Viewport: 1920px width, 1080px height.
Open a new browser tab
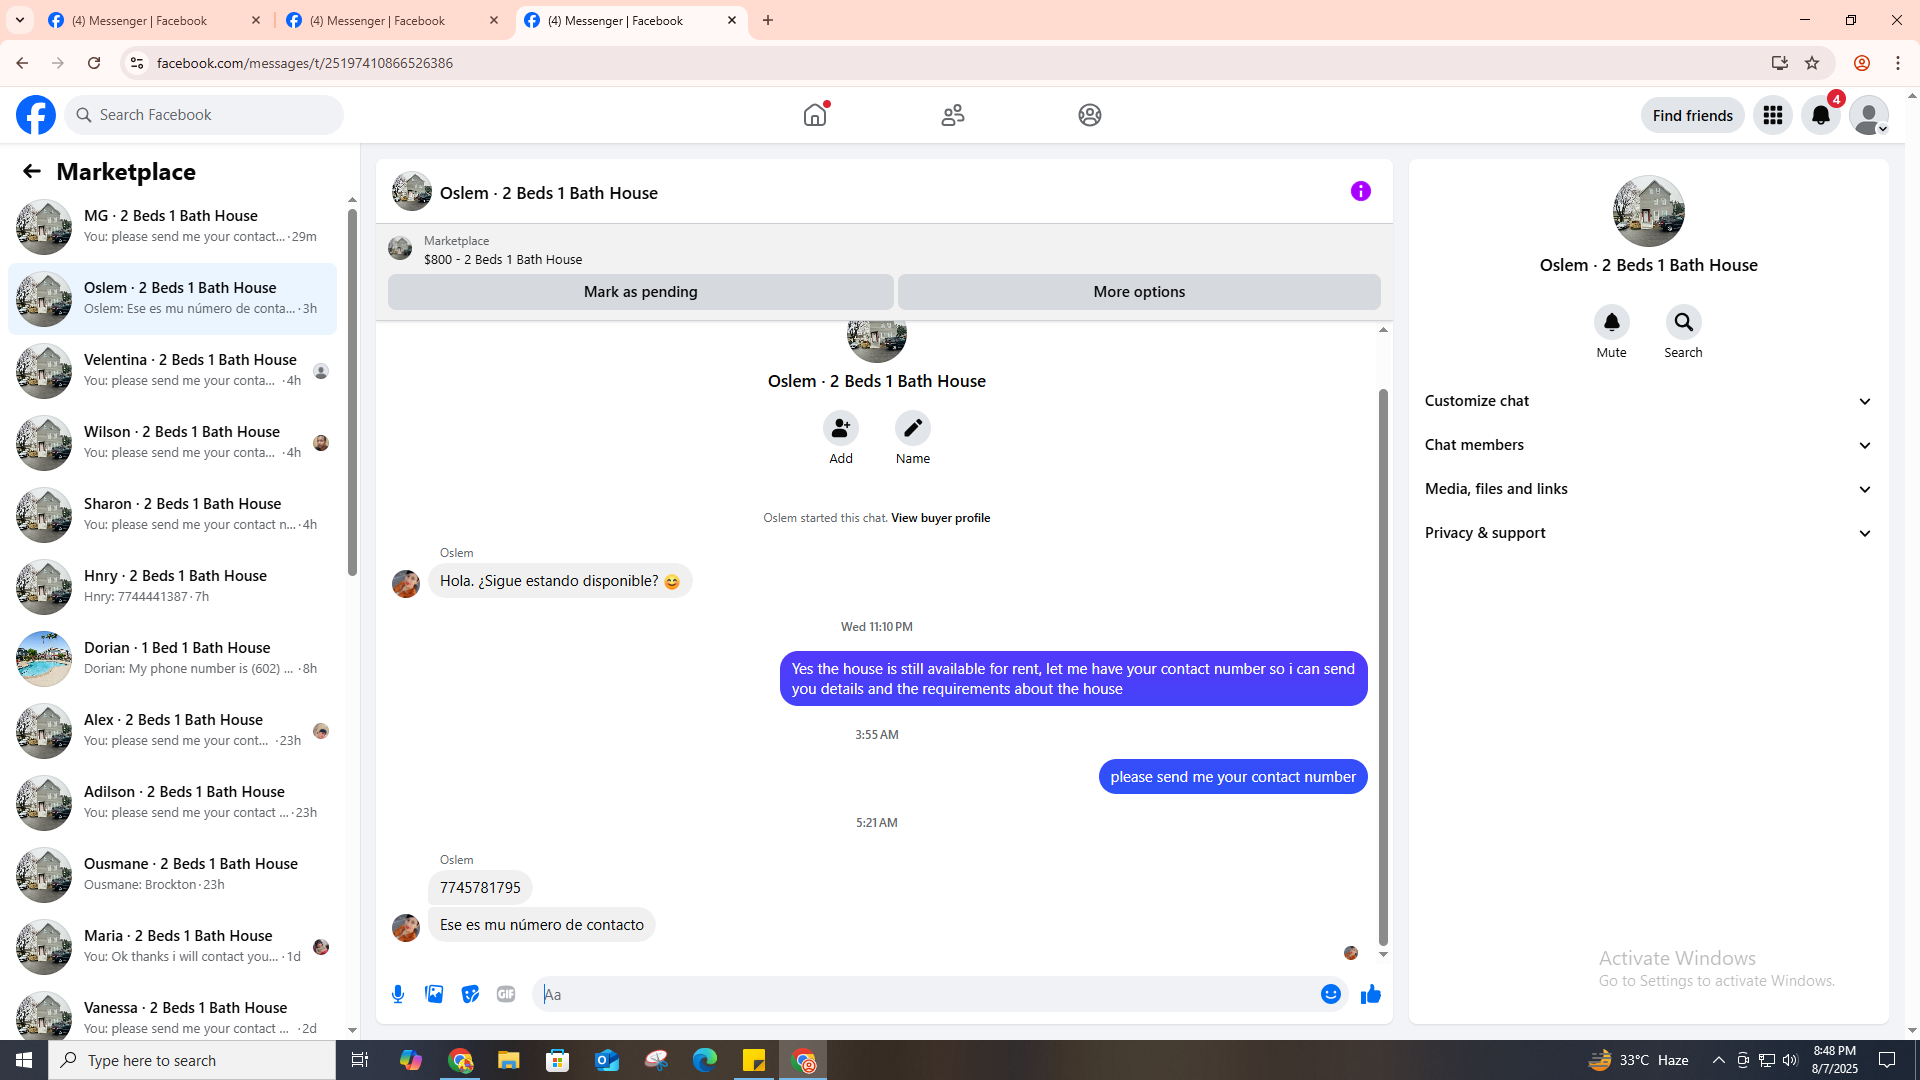(768, 20)
